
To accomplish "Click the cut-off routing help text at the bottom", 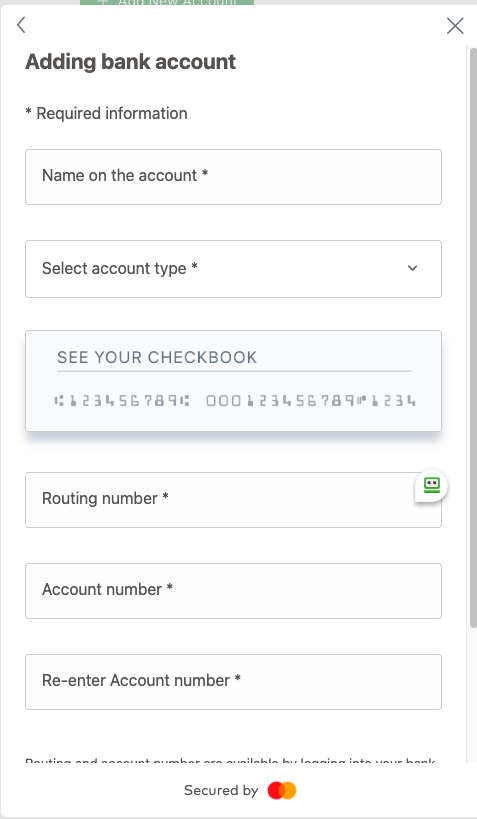I will tap(230, 760).
